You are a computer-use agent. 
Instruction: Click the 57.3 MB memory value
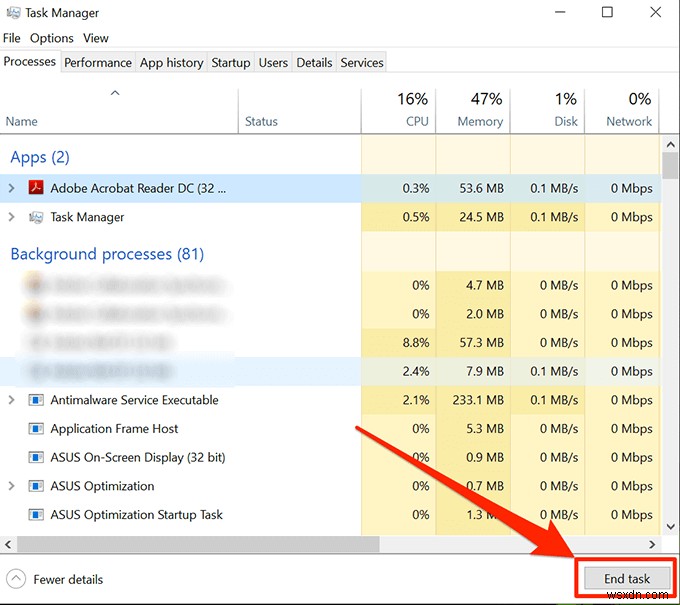click(x=481, y=343)
